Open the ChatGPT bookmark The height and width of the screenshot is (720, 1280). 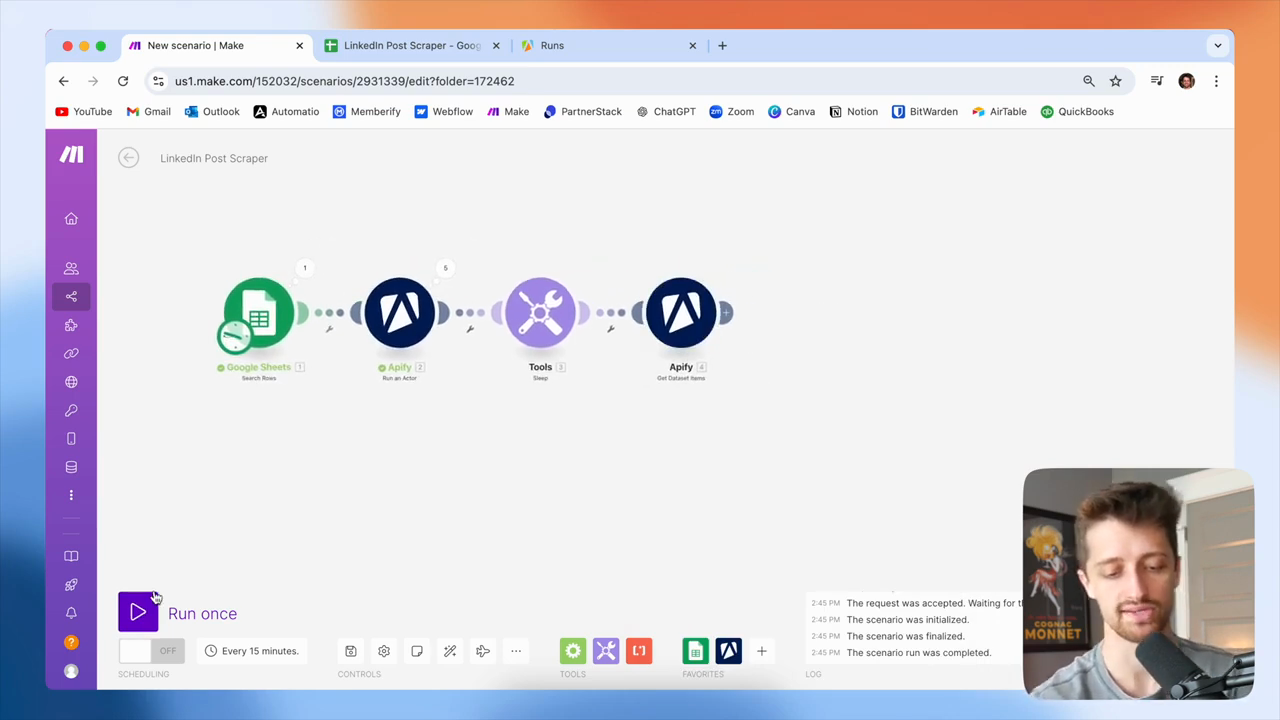click(665, 112)
